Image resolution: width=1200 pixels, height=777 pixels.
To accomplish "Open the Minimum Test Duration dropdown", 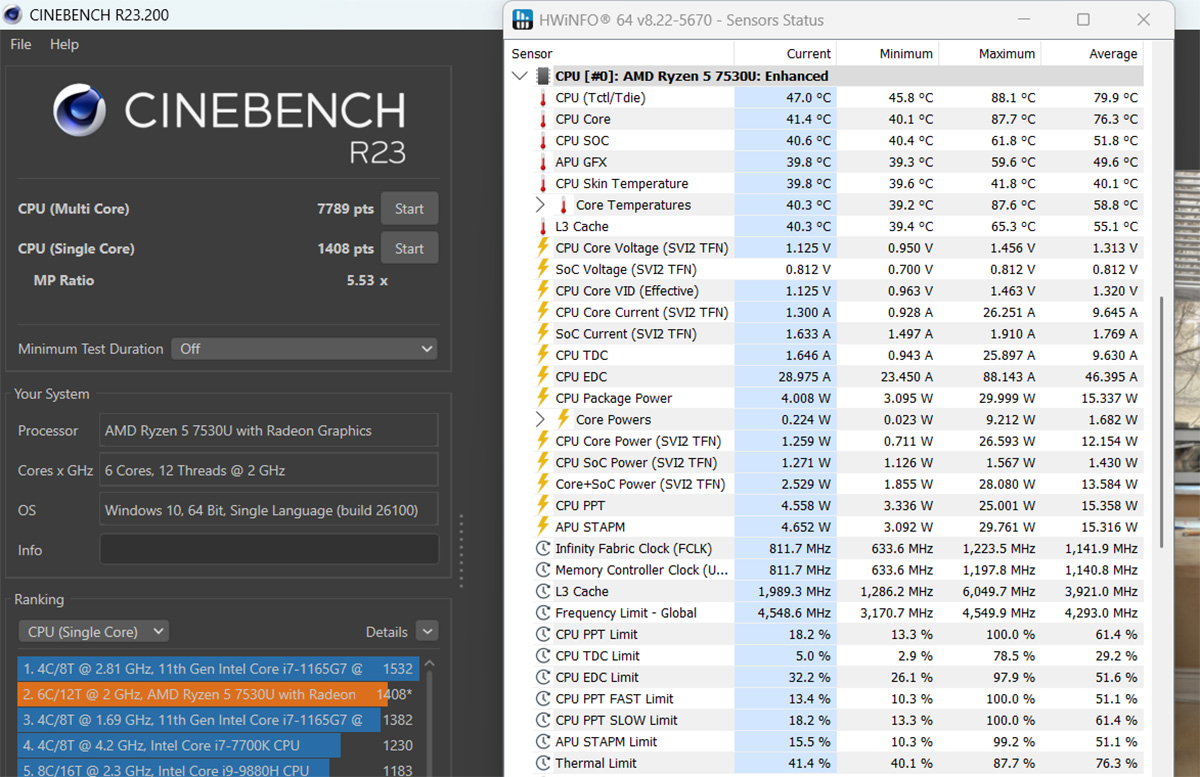I will click(305, 349).
